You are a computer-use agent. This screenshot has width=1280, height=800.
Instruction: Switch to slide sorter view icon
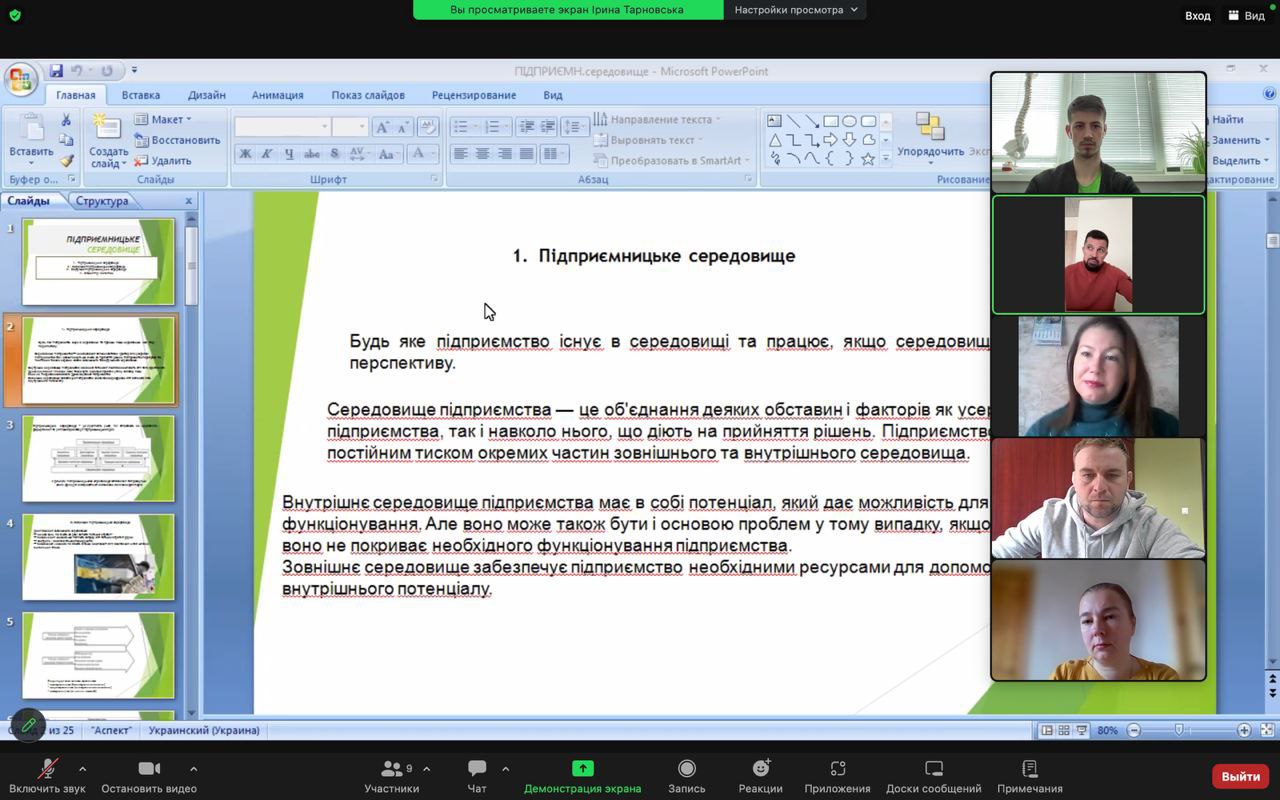click(1066, 730)
